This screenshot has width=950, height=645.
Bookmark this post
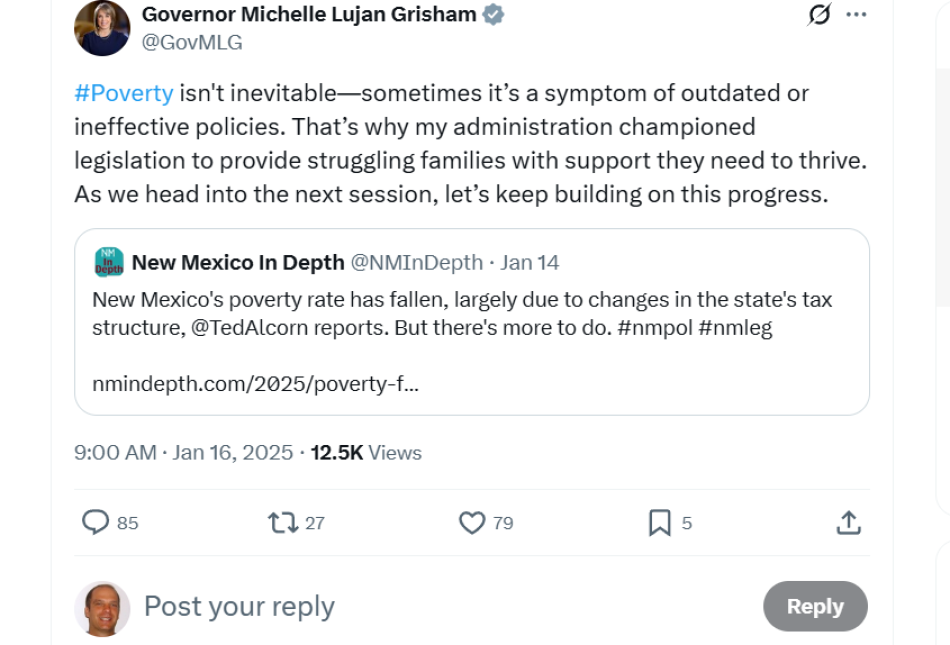click(x=660, y=522)
